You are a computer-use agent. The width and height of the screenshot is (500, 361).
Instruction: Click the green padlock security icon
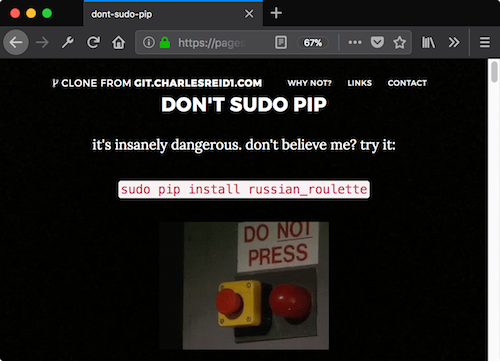pyautogui.click(x=165, y=42)
